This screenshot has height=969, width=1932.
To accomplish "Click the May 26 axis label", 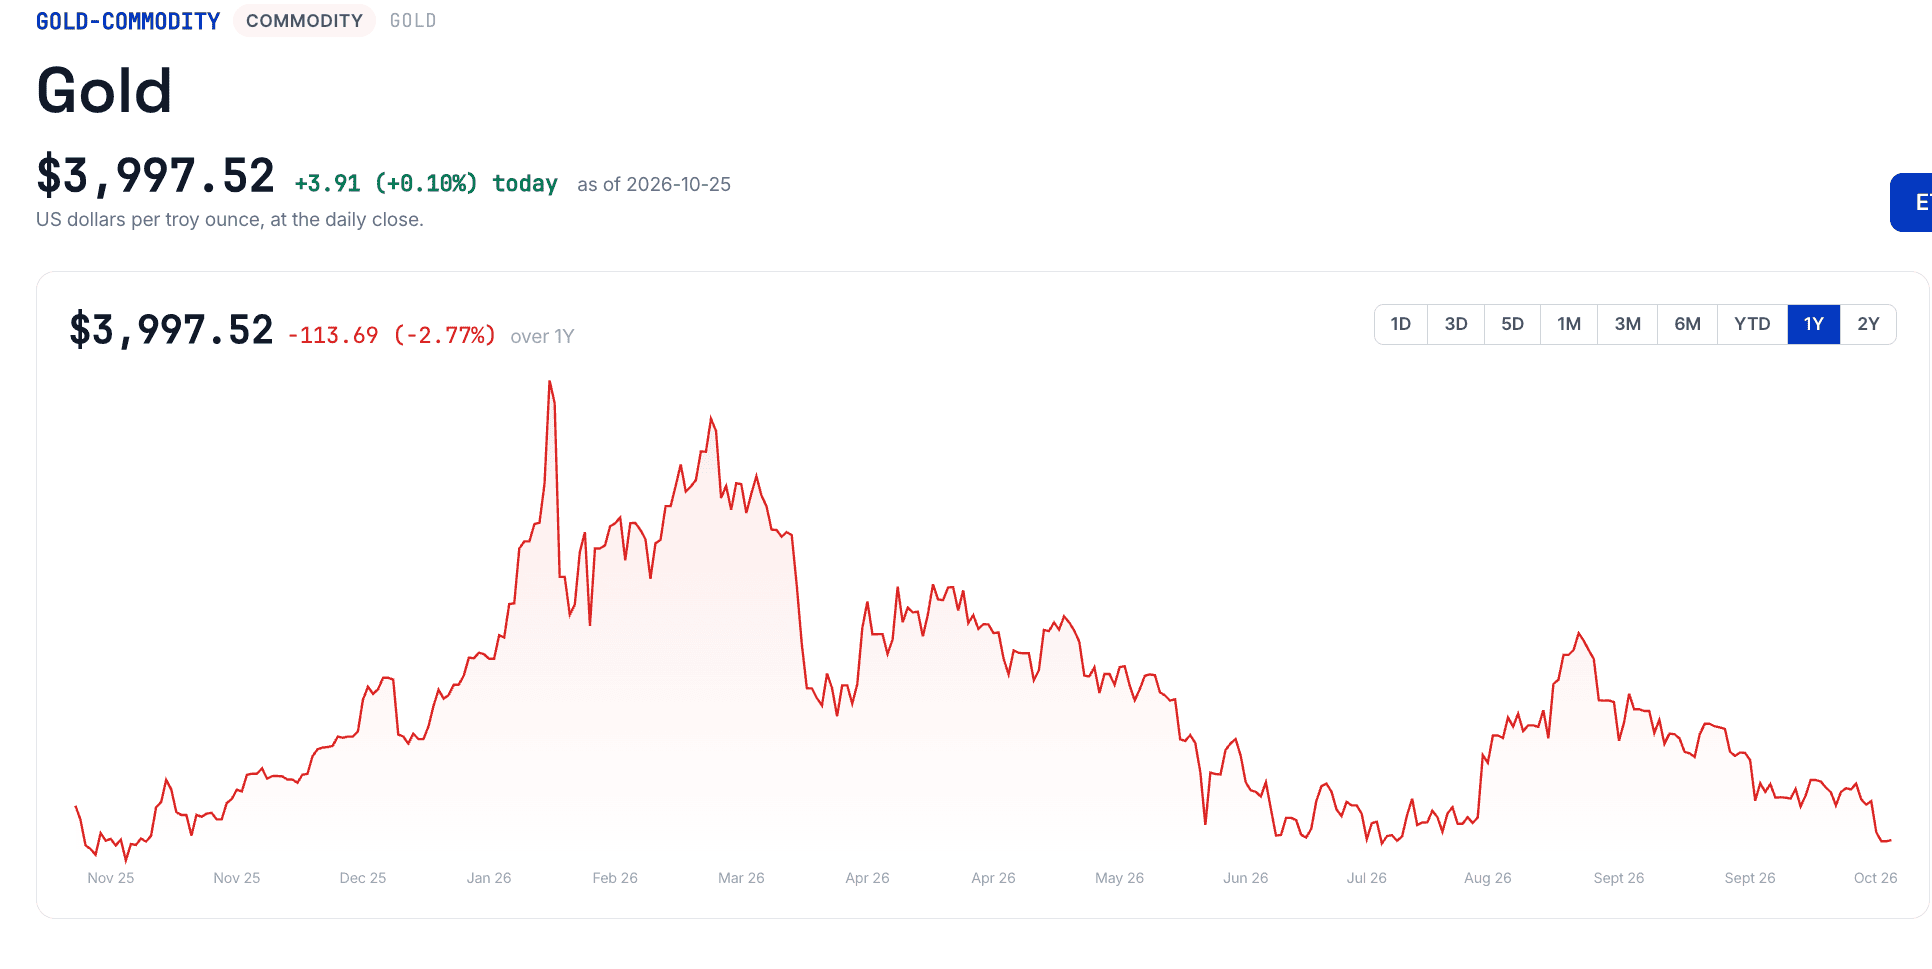I will coord(1119,878).
